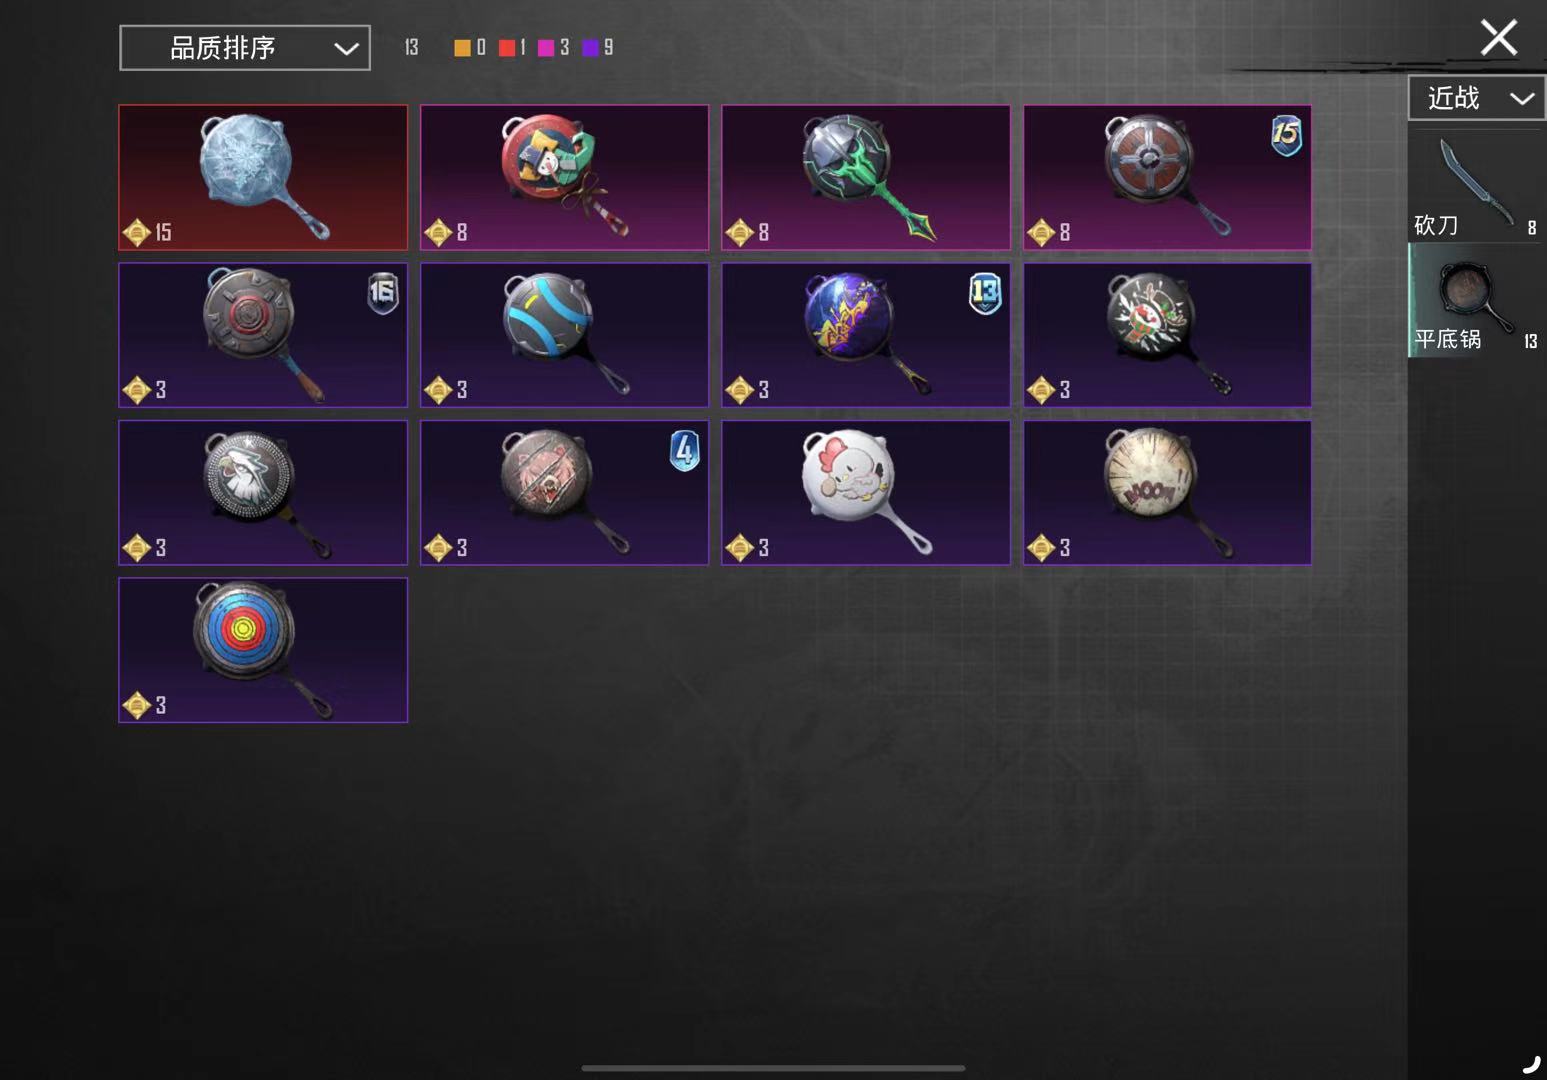The width and height of the screenshot is (1547, 1080).
Task: Click the pink quality count swatch
Action: click(546, 48)
